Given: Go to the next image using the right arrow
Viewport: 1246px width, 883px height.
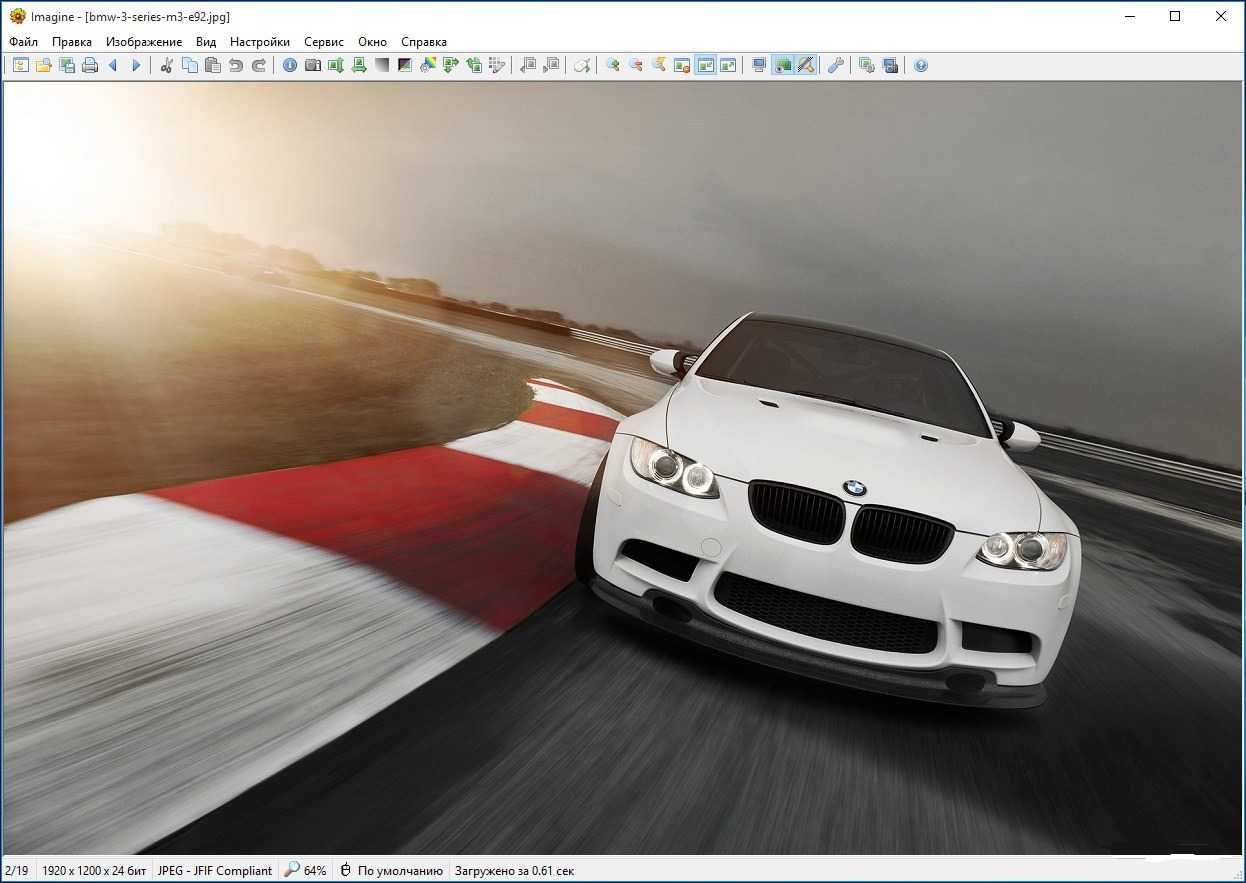Looking at the screenshot, I should tap(137, 66).
